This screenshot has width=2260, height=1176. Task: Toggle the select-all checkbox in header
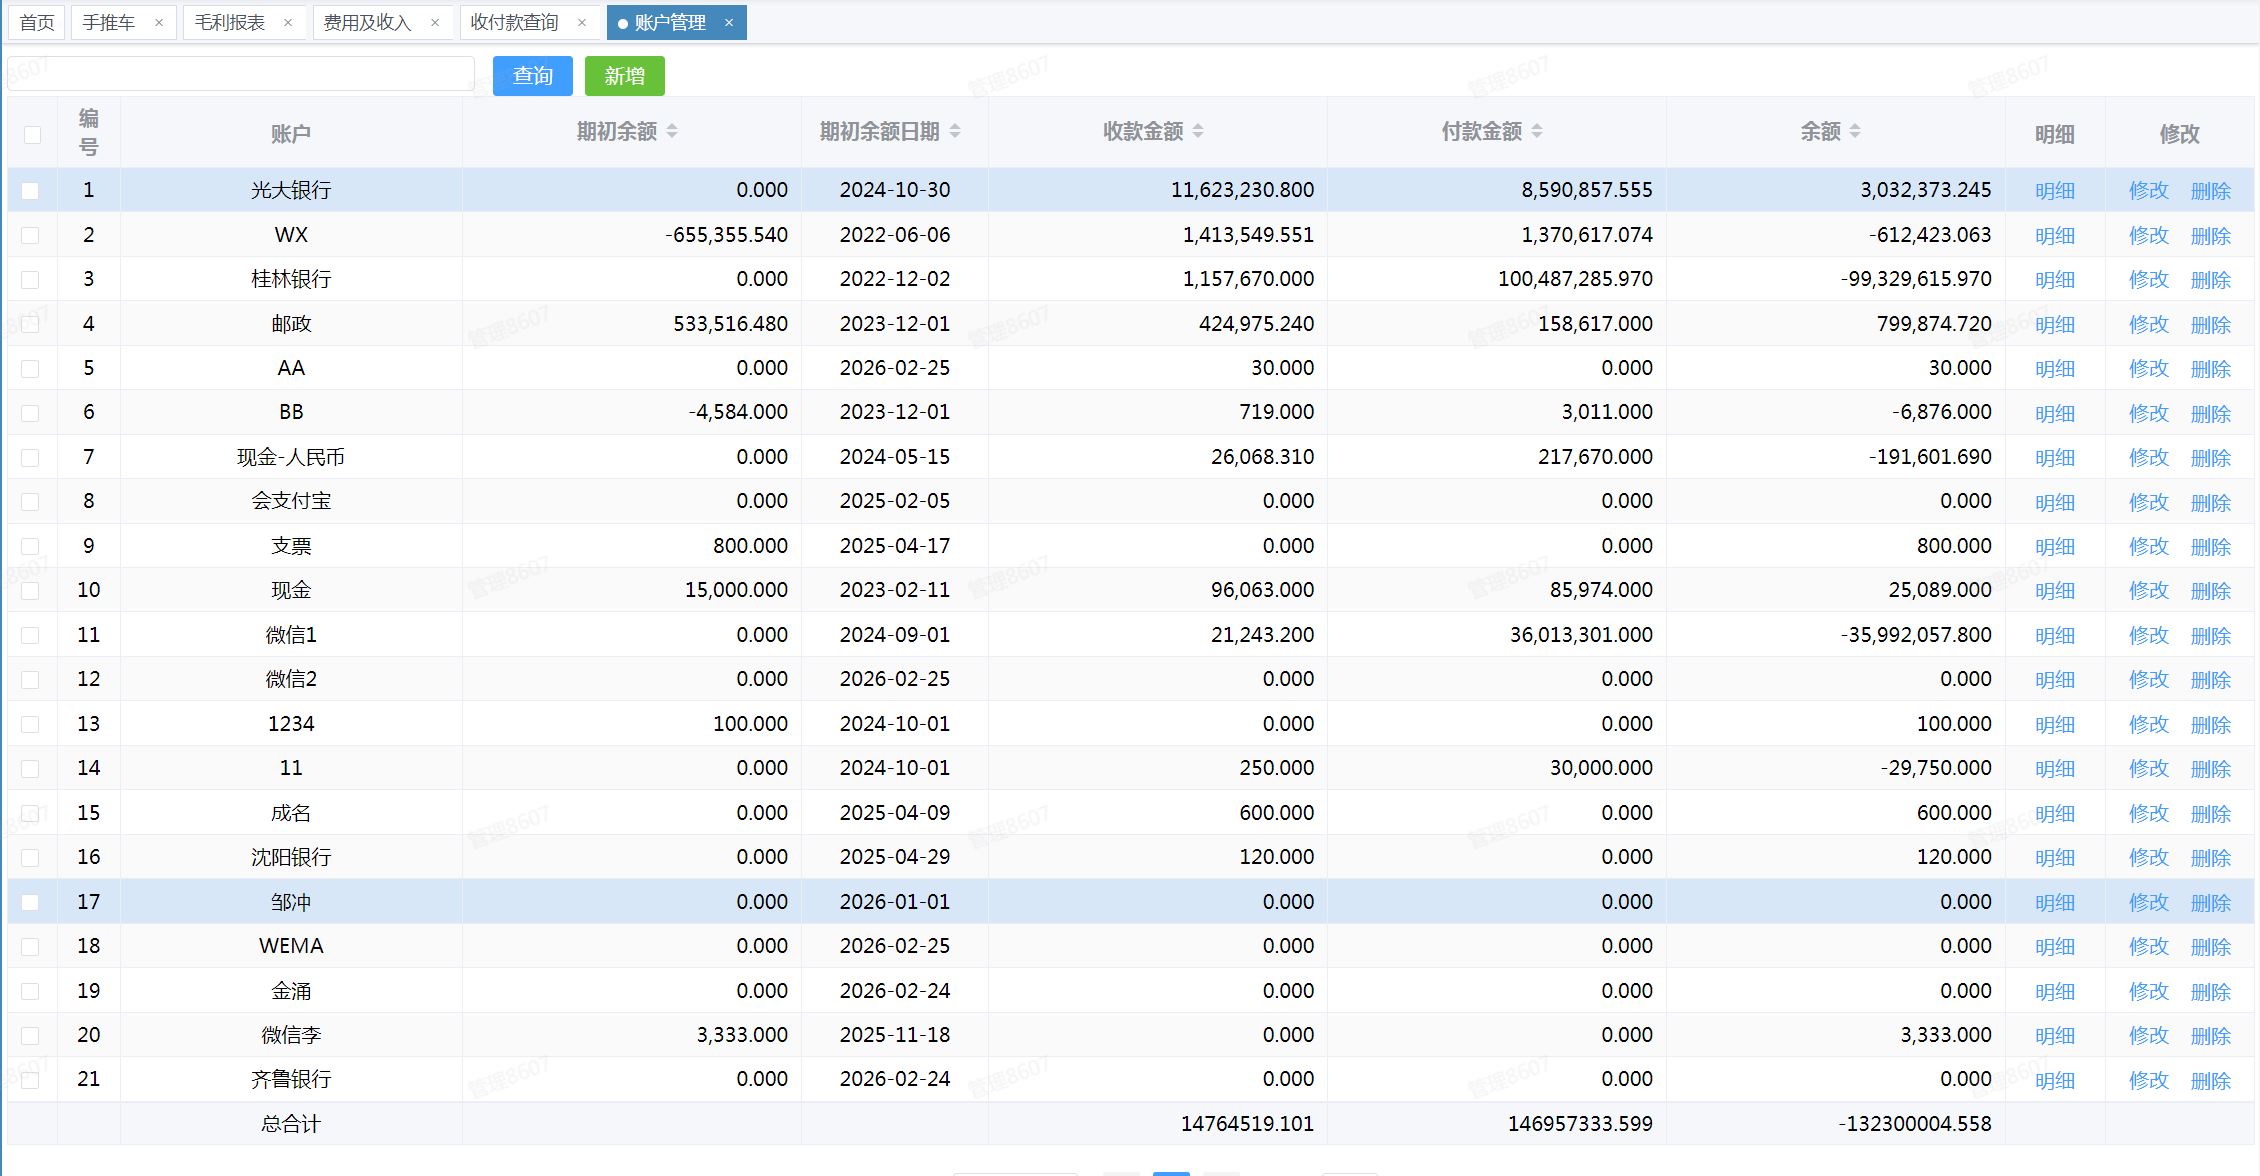coord(32,134)
